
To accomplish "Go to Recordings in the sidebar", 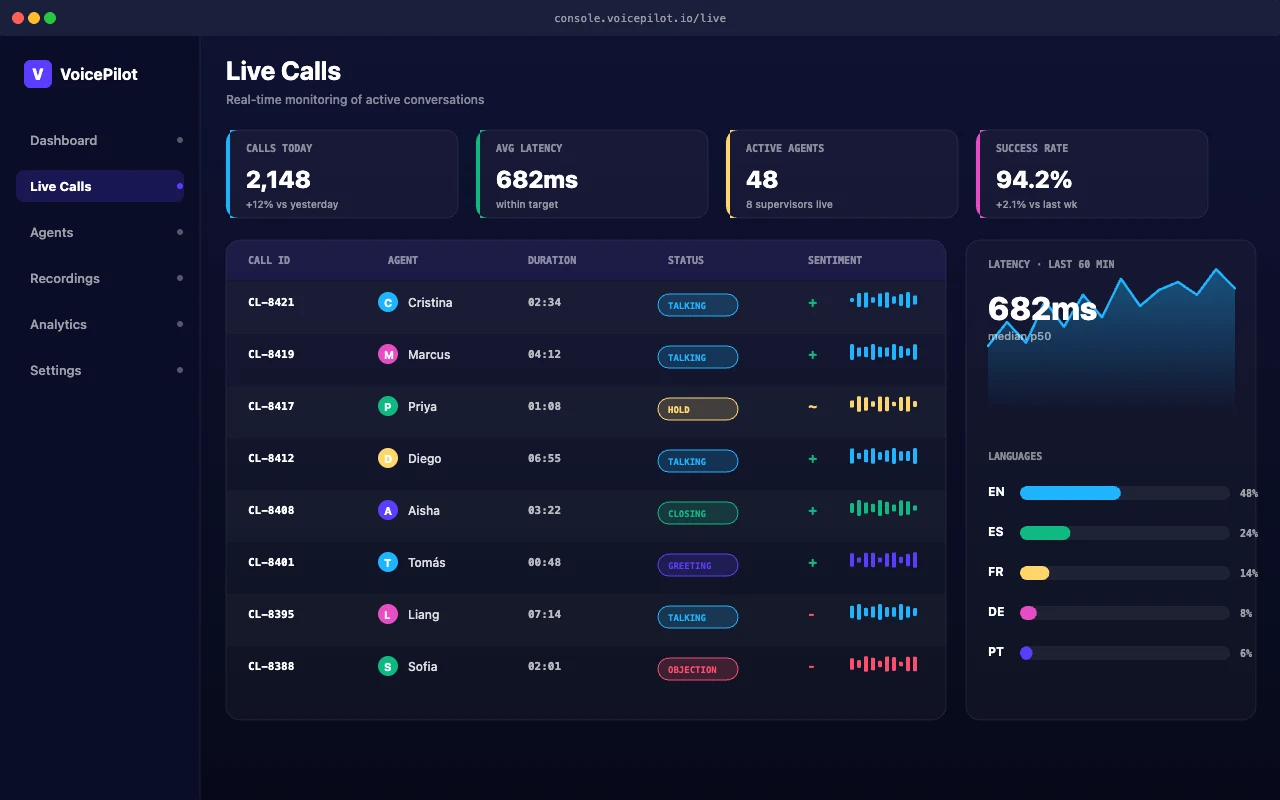I will [100, 278].
